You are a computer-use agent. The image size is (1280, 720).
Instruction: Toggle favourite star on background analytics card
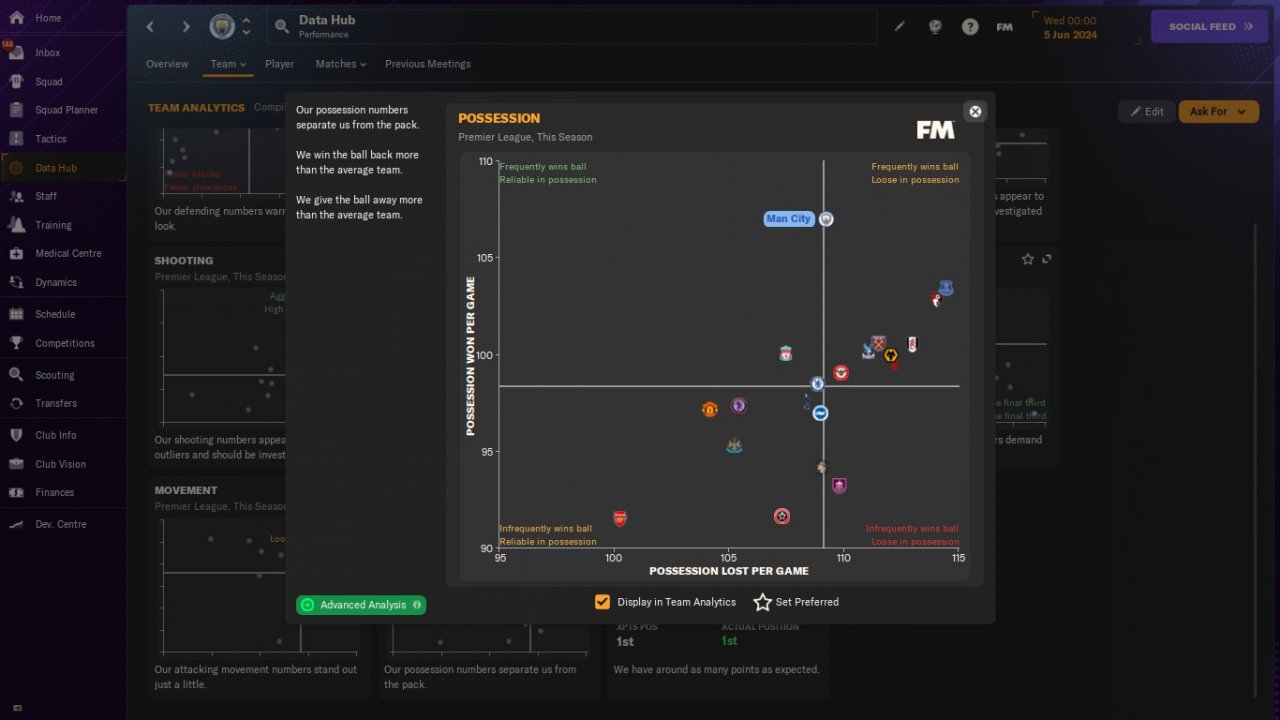point(1027,259)
